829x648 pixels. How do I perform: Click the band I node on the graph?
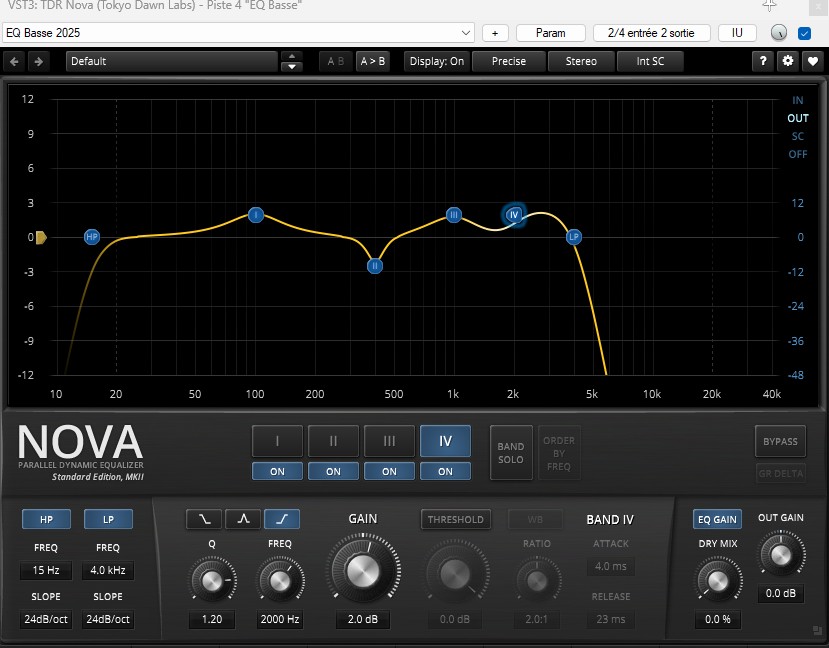(x=256, y=215)
